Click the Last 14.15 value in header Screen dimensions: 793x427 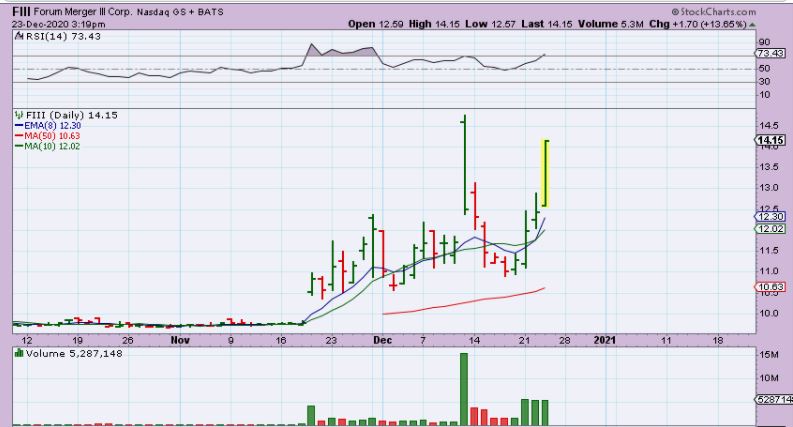(x=547, y=24)
